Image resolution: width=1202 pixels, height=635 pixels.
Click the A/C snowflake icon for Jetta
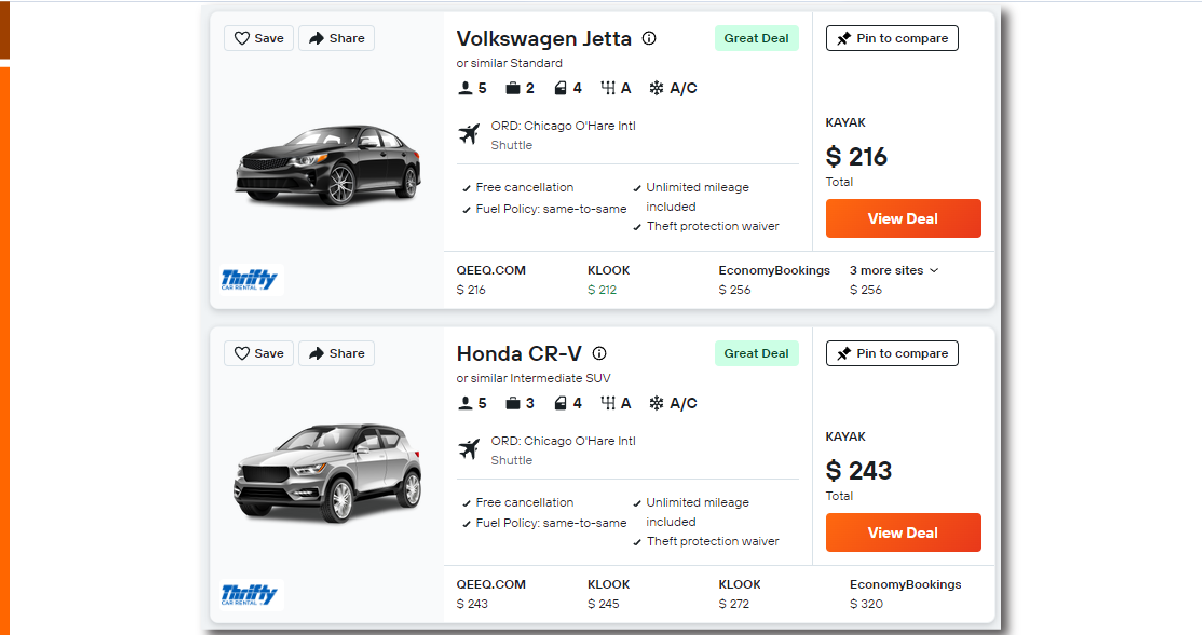pyautogui.click(x=657, y=88)
